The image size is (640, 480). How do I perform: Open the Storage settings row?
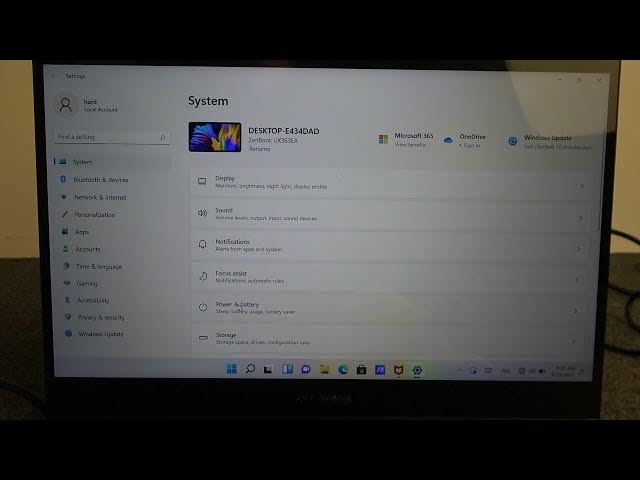tap(389, 338)
